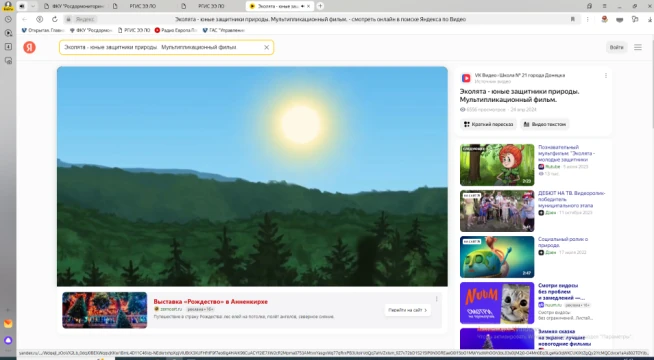654x360 pixels.
Task: Click the sound indicator button in tab strip
Action: [x=22, y=6]
